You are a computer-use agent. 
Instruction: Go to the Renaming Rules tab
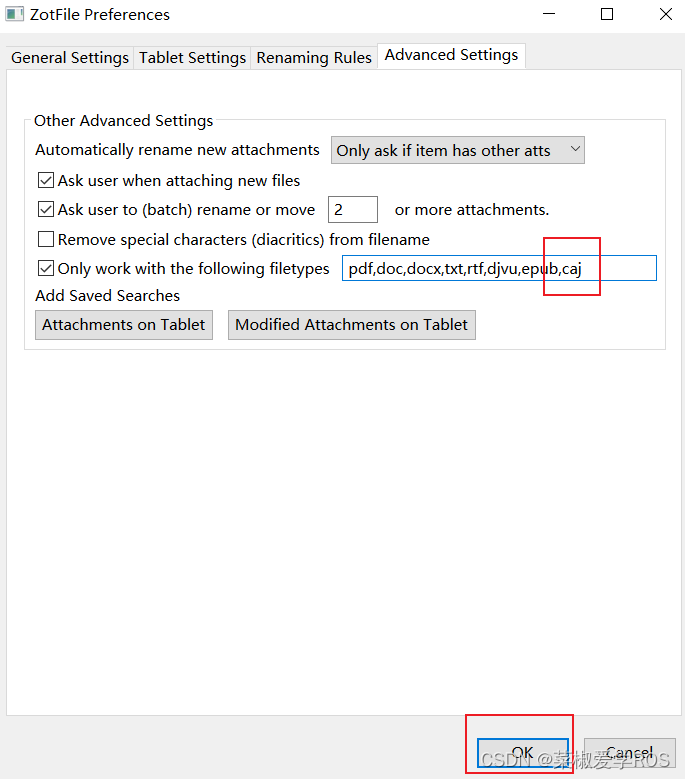click(313, 58)
